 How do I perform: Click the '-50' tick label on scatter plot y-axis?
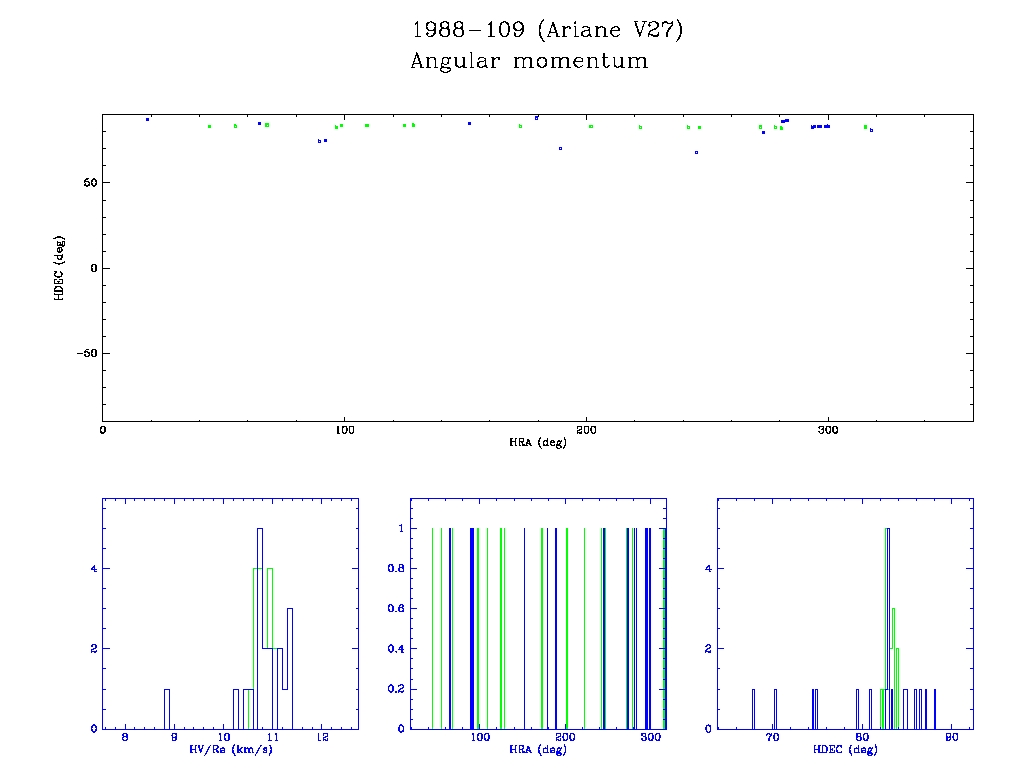(x=85, y=354)
